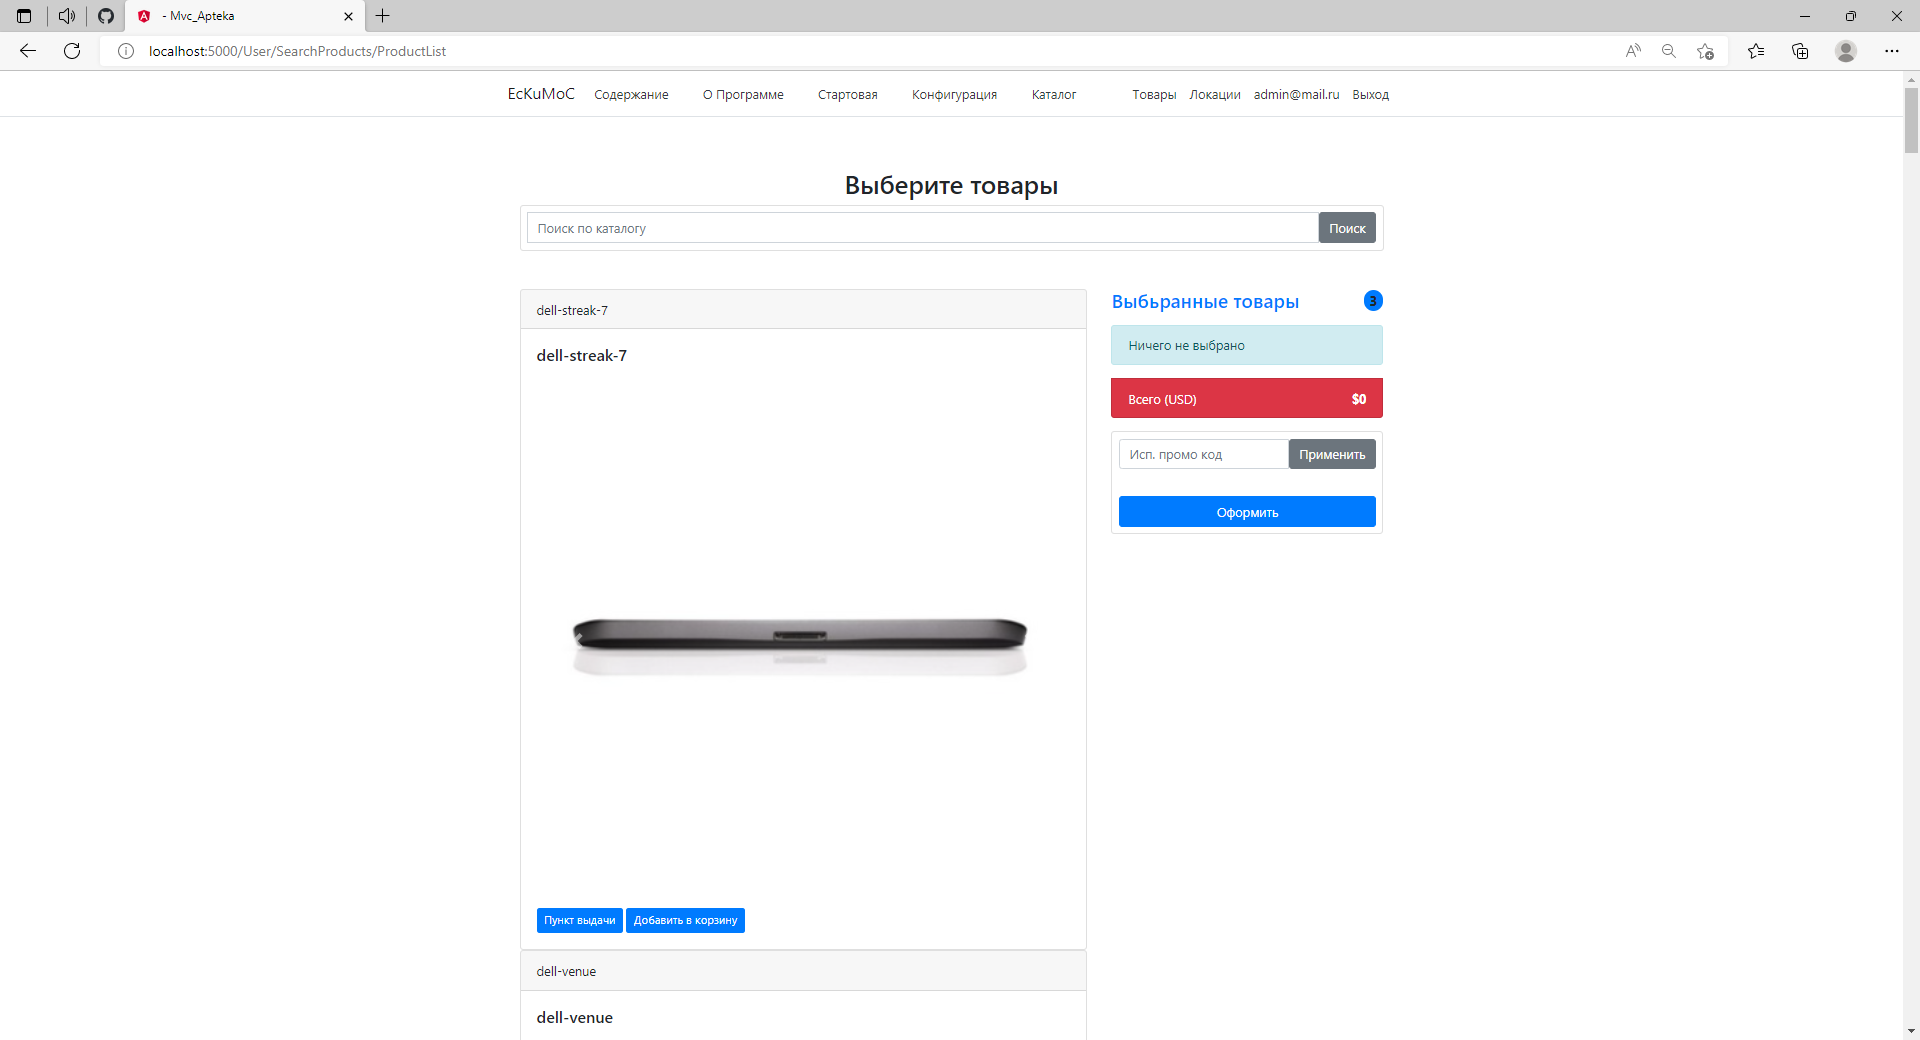View site info icon in the address bar
This screenshot has width=1920, height=1040.
[126, 51]
